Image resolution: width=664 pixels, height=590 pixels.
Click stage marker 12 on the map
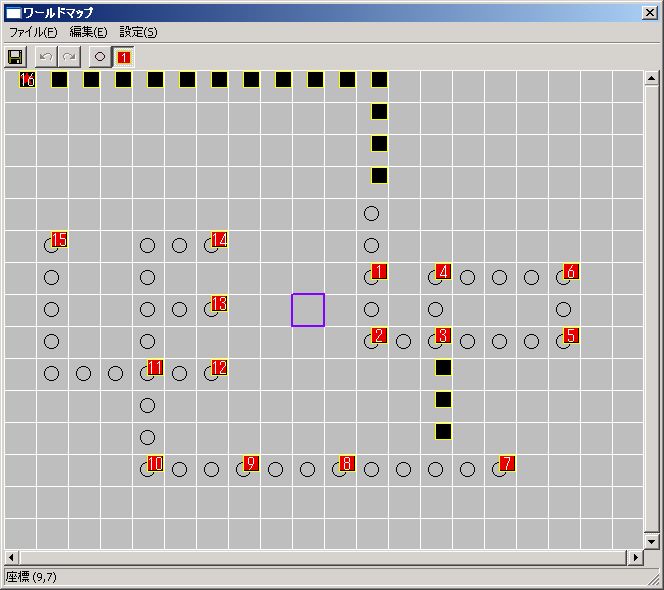(x=219, y=368)
